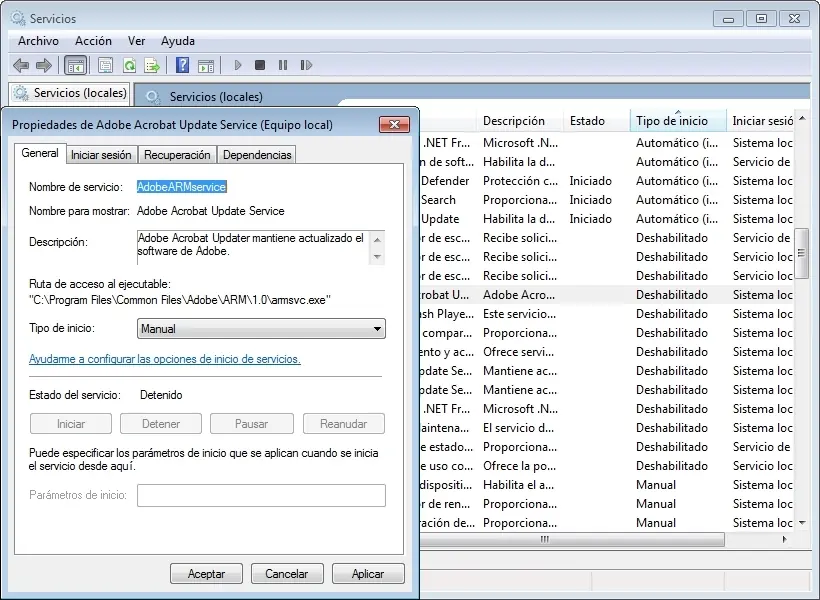Open the Ver menu
The width and height of the screenshot is (820, 600).
click(136, 41)
